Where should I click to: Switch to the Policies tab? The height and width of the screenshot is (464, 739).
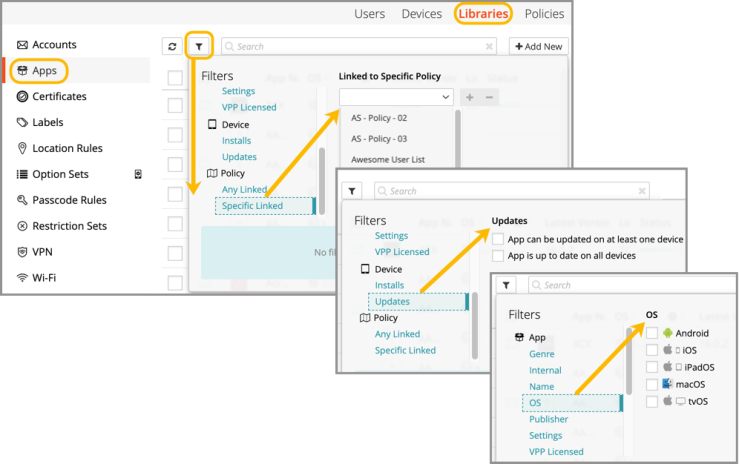544,14
